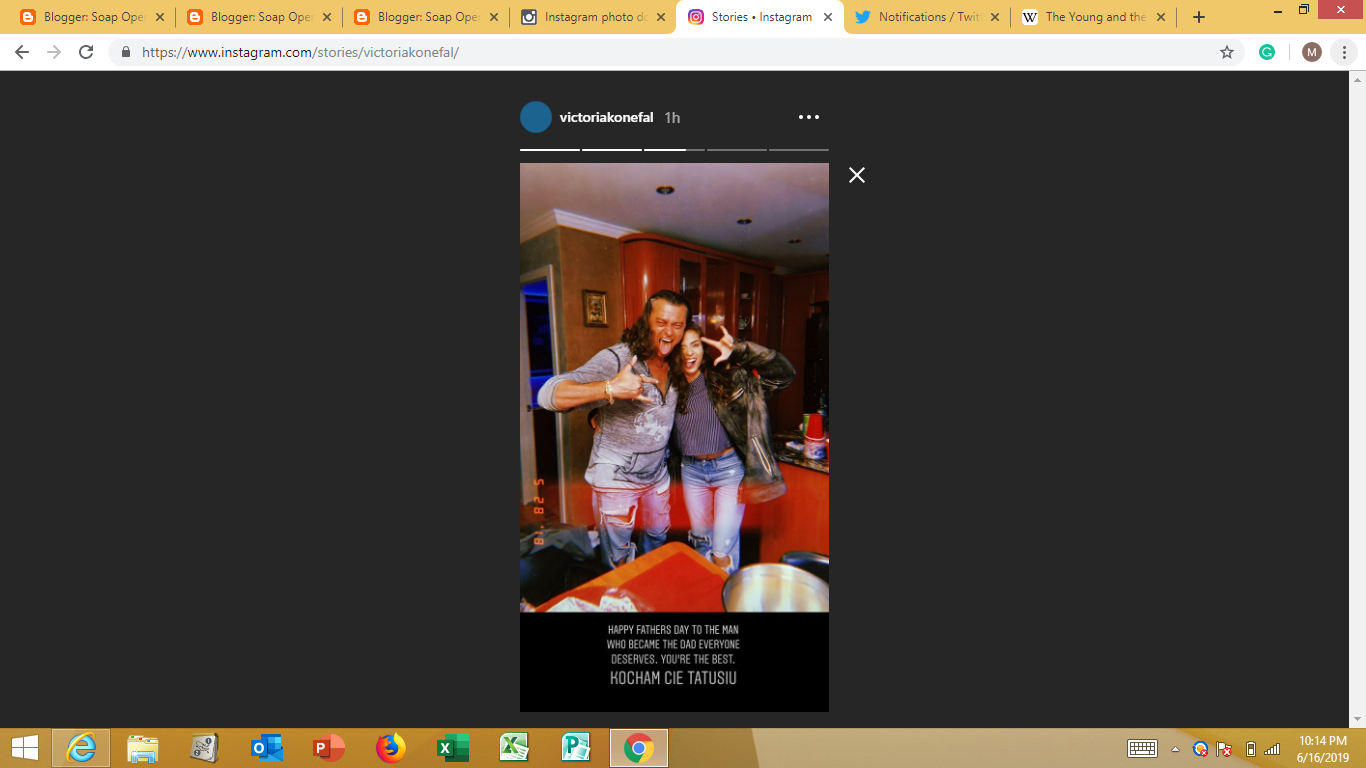View site security lock information
The height and width of the screenshot is (768, 1366).
click(x=126, y=52)
